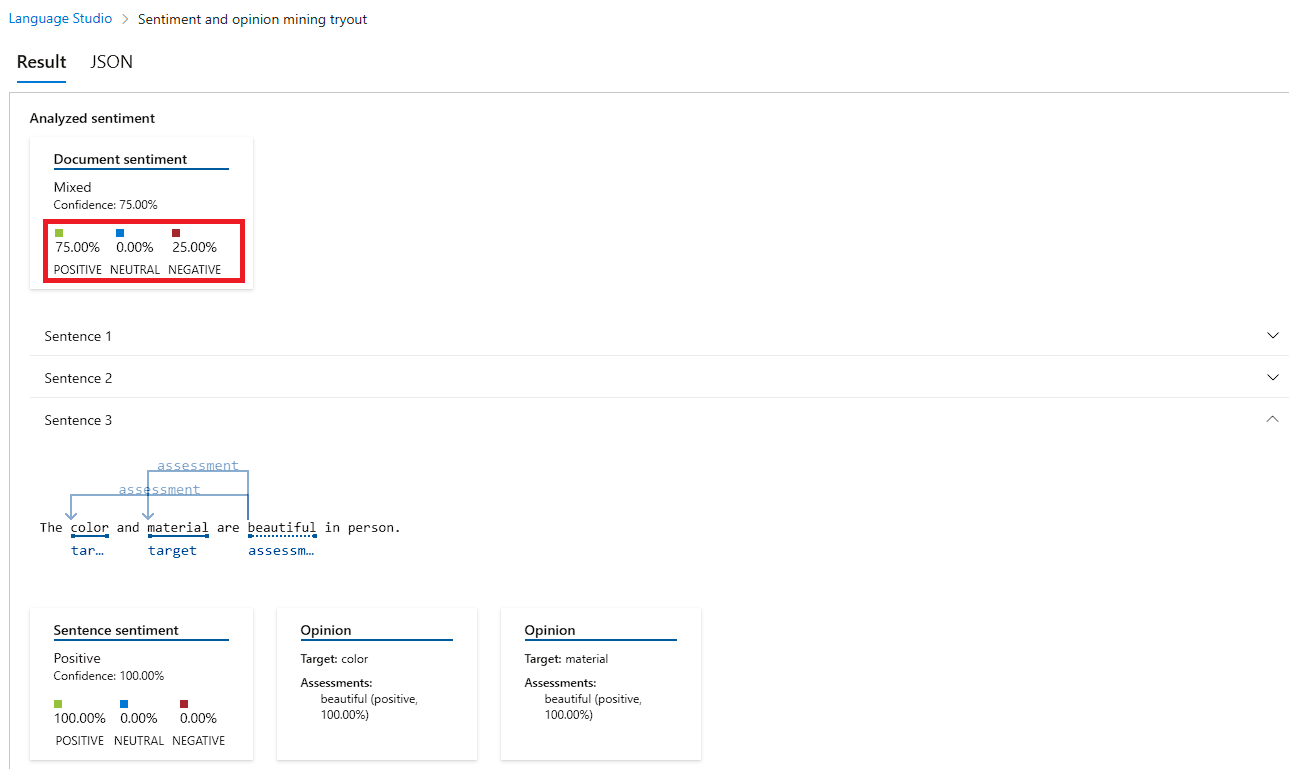Click the Positive sentence sentiment value
The width and height of the screenshot is (1289, 780).
[x=77, y=658]
